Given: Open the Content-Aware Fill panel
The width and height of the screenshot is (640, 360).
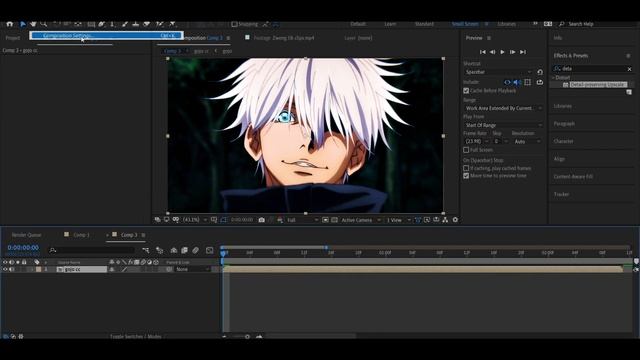Looking at the screenshot, I should 573,177.
